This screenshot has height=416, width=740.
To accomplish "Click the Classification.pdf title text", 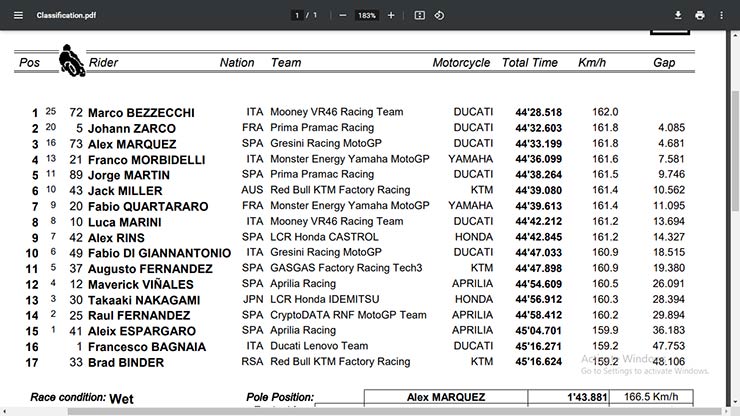I will pos(67,16).
